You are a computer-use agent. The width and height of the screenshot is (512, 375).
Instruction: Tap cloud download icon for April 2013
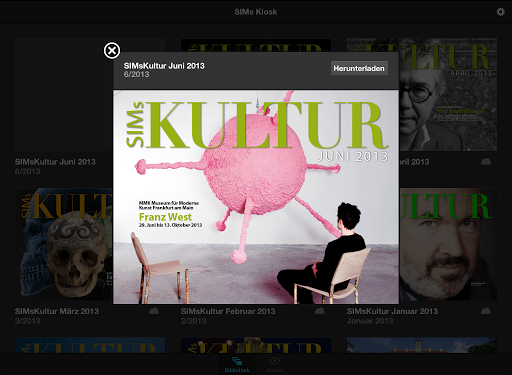point(486,162)
